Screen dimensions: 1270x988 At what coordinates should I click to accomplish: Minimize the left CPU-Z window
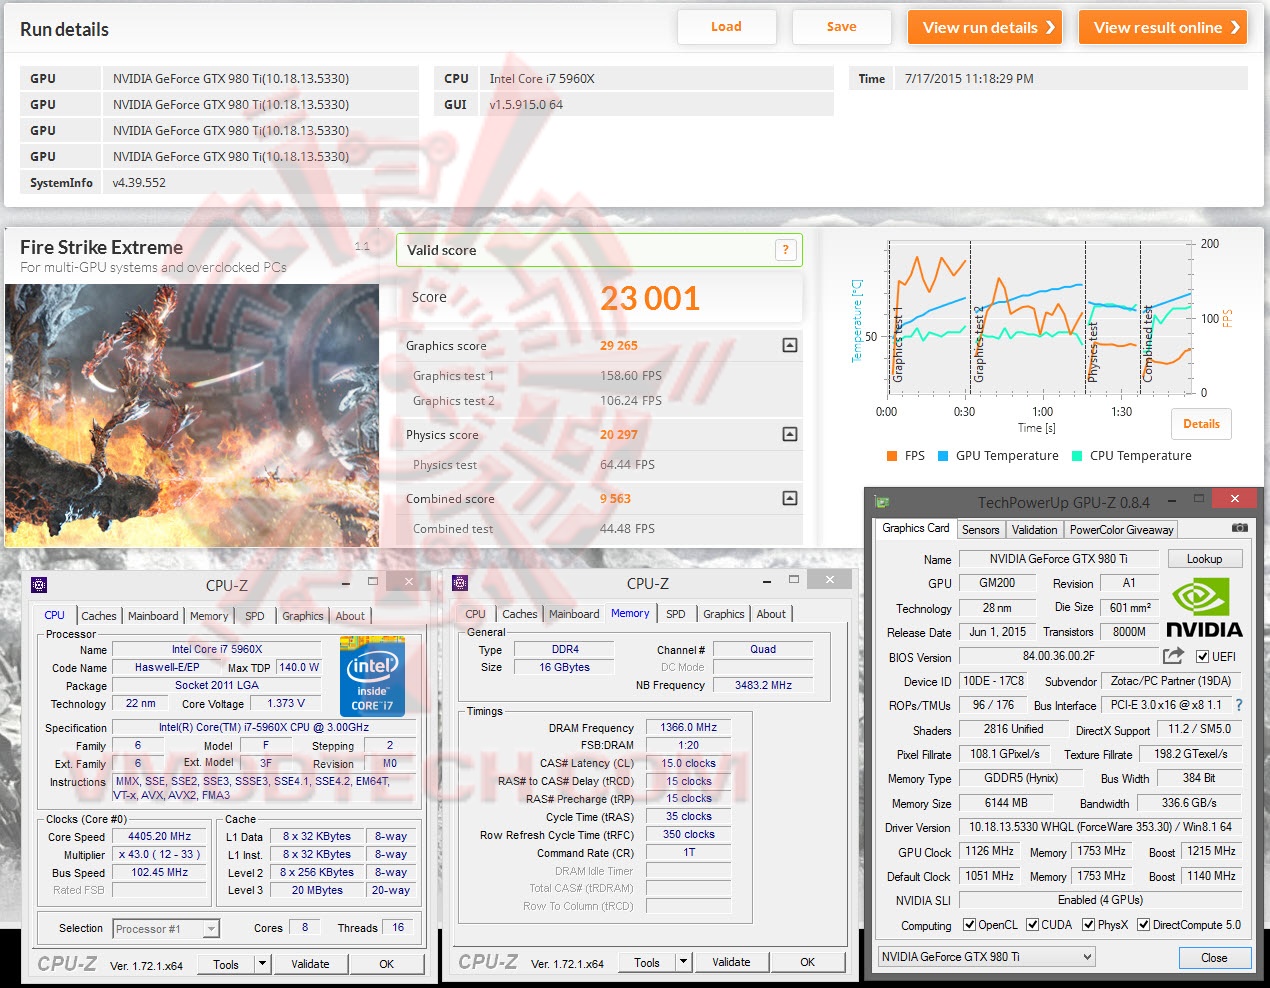(x=345, y=583)
